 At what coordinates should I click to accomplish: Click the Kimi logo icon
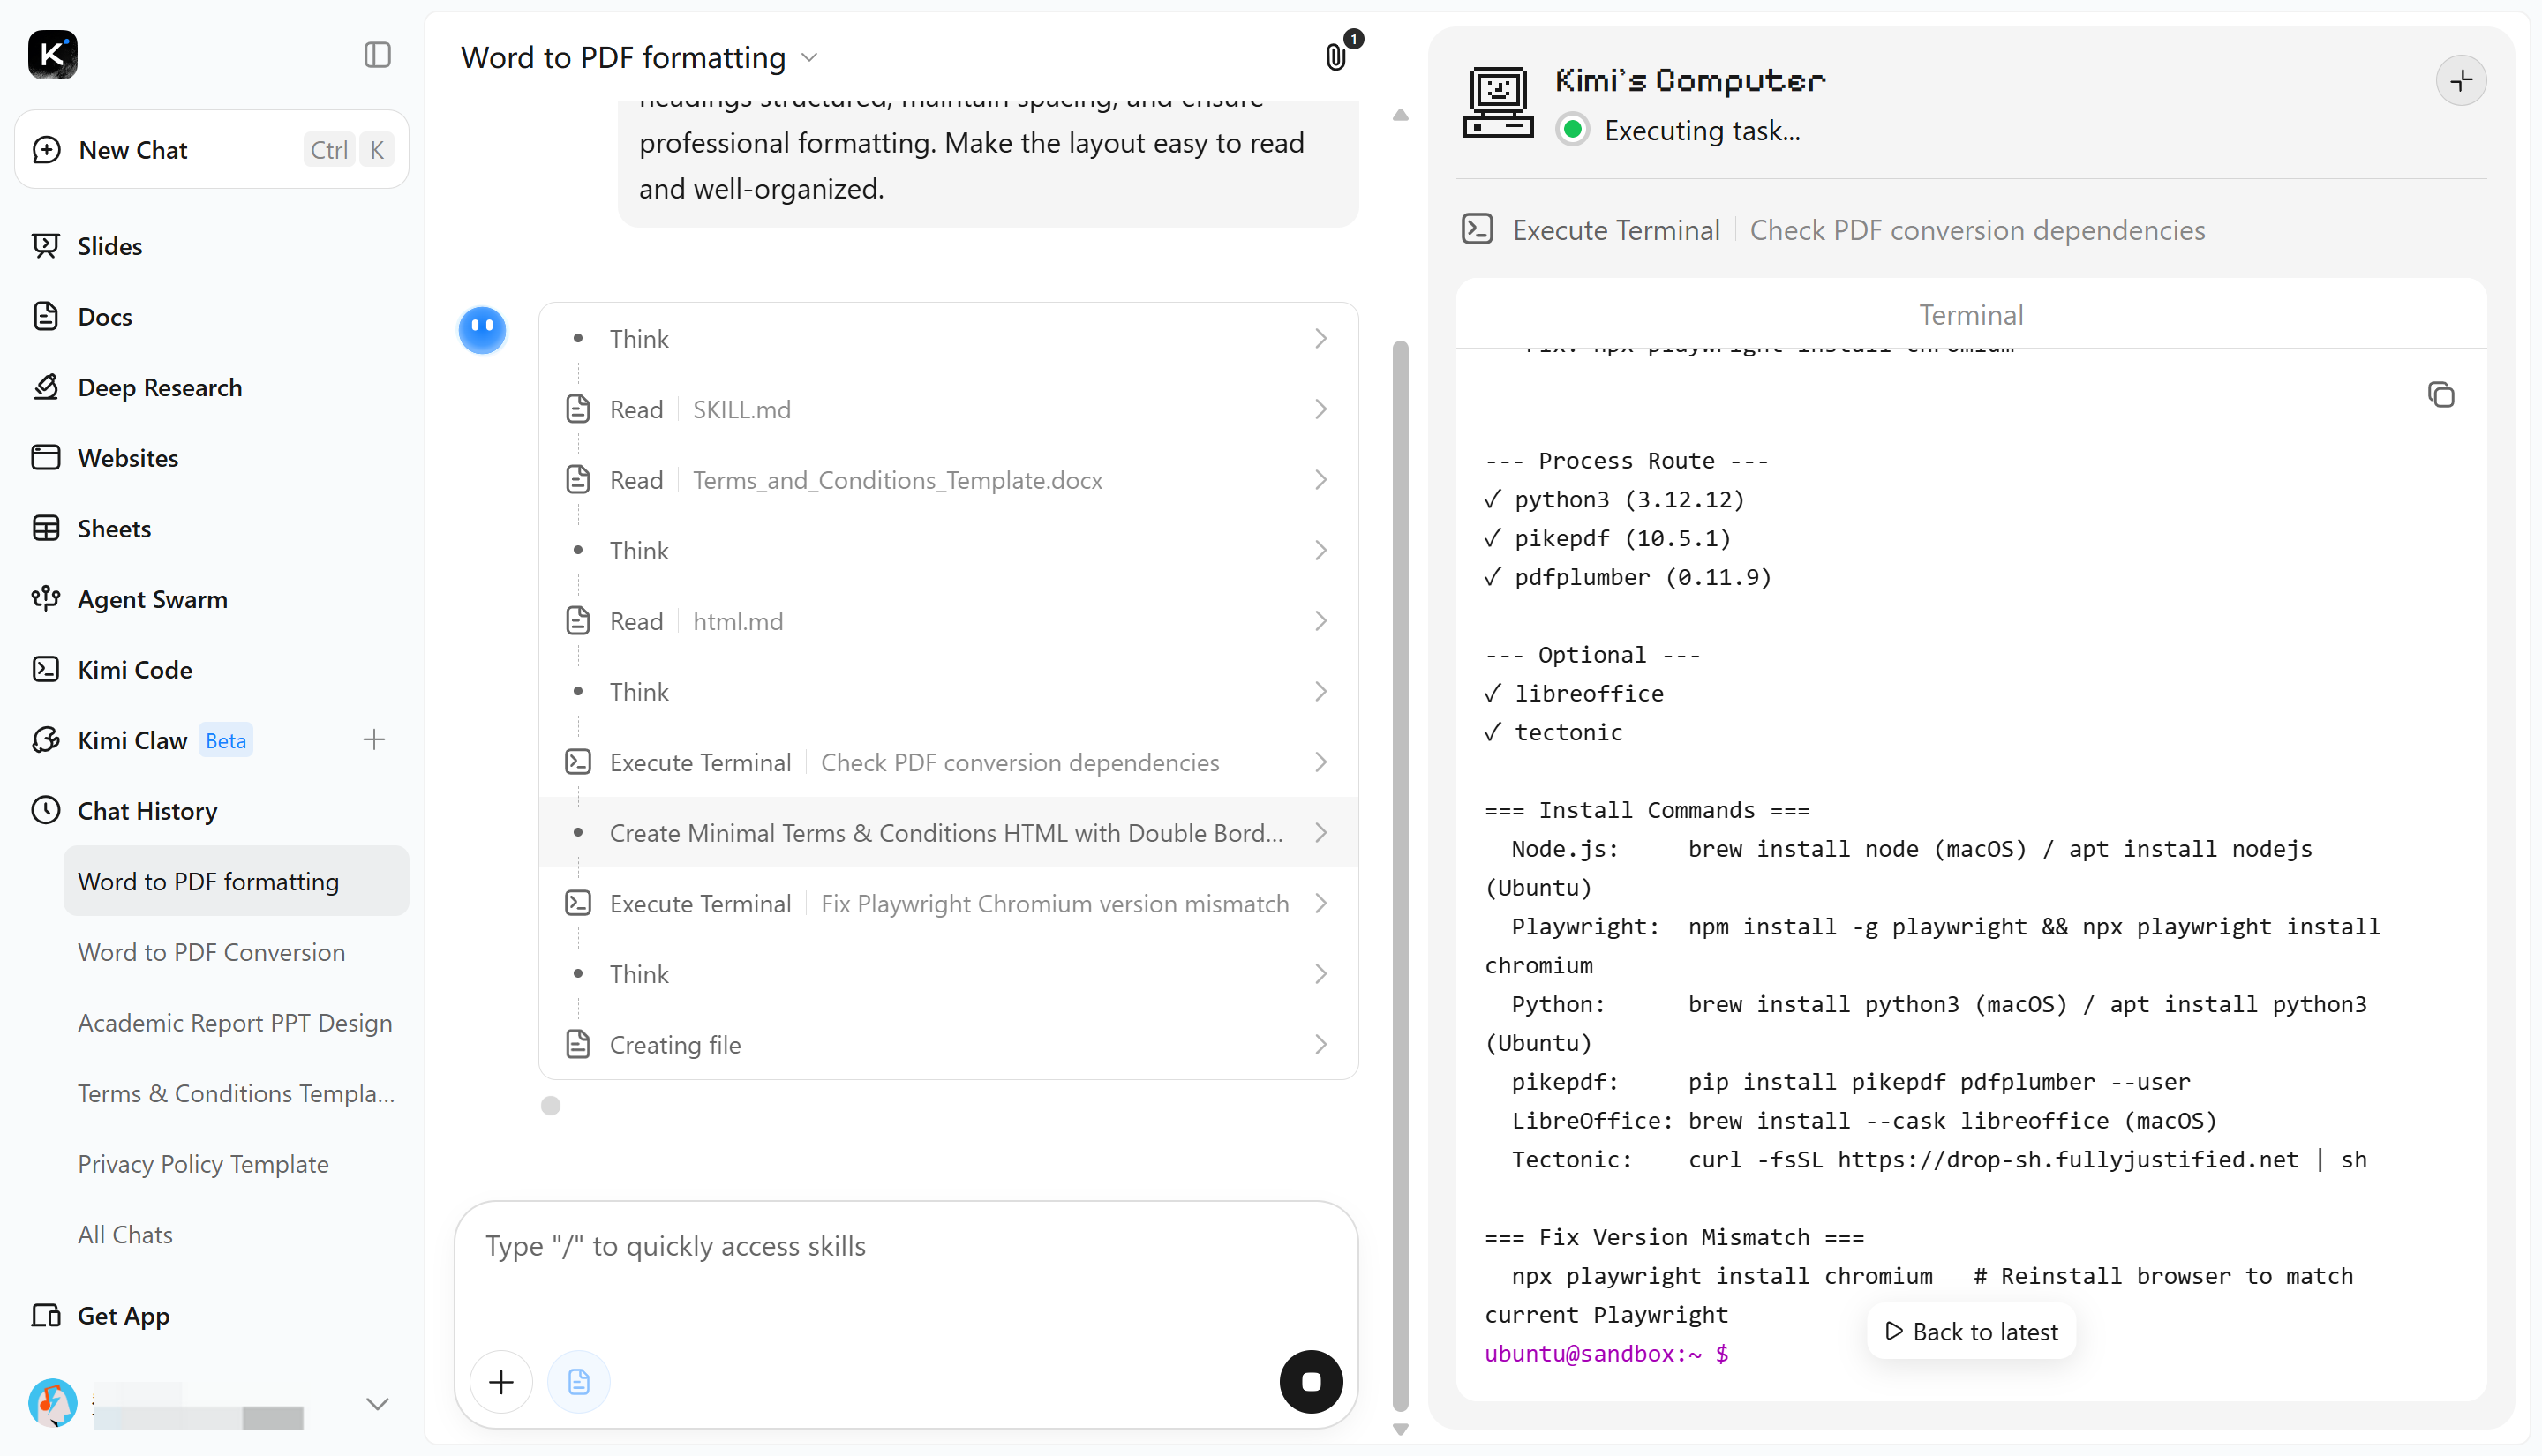click(x=53, y=55)
